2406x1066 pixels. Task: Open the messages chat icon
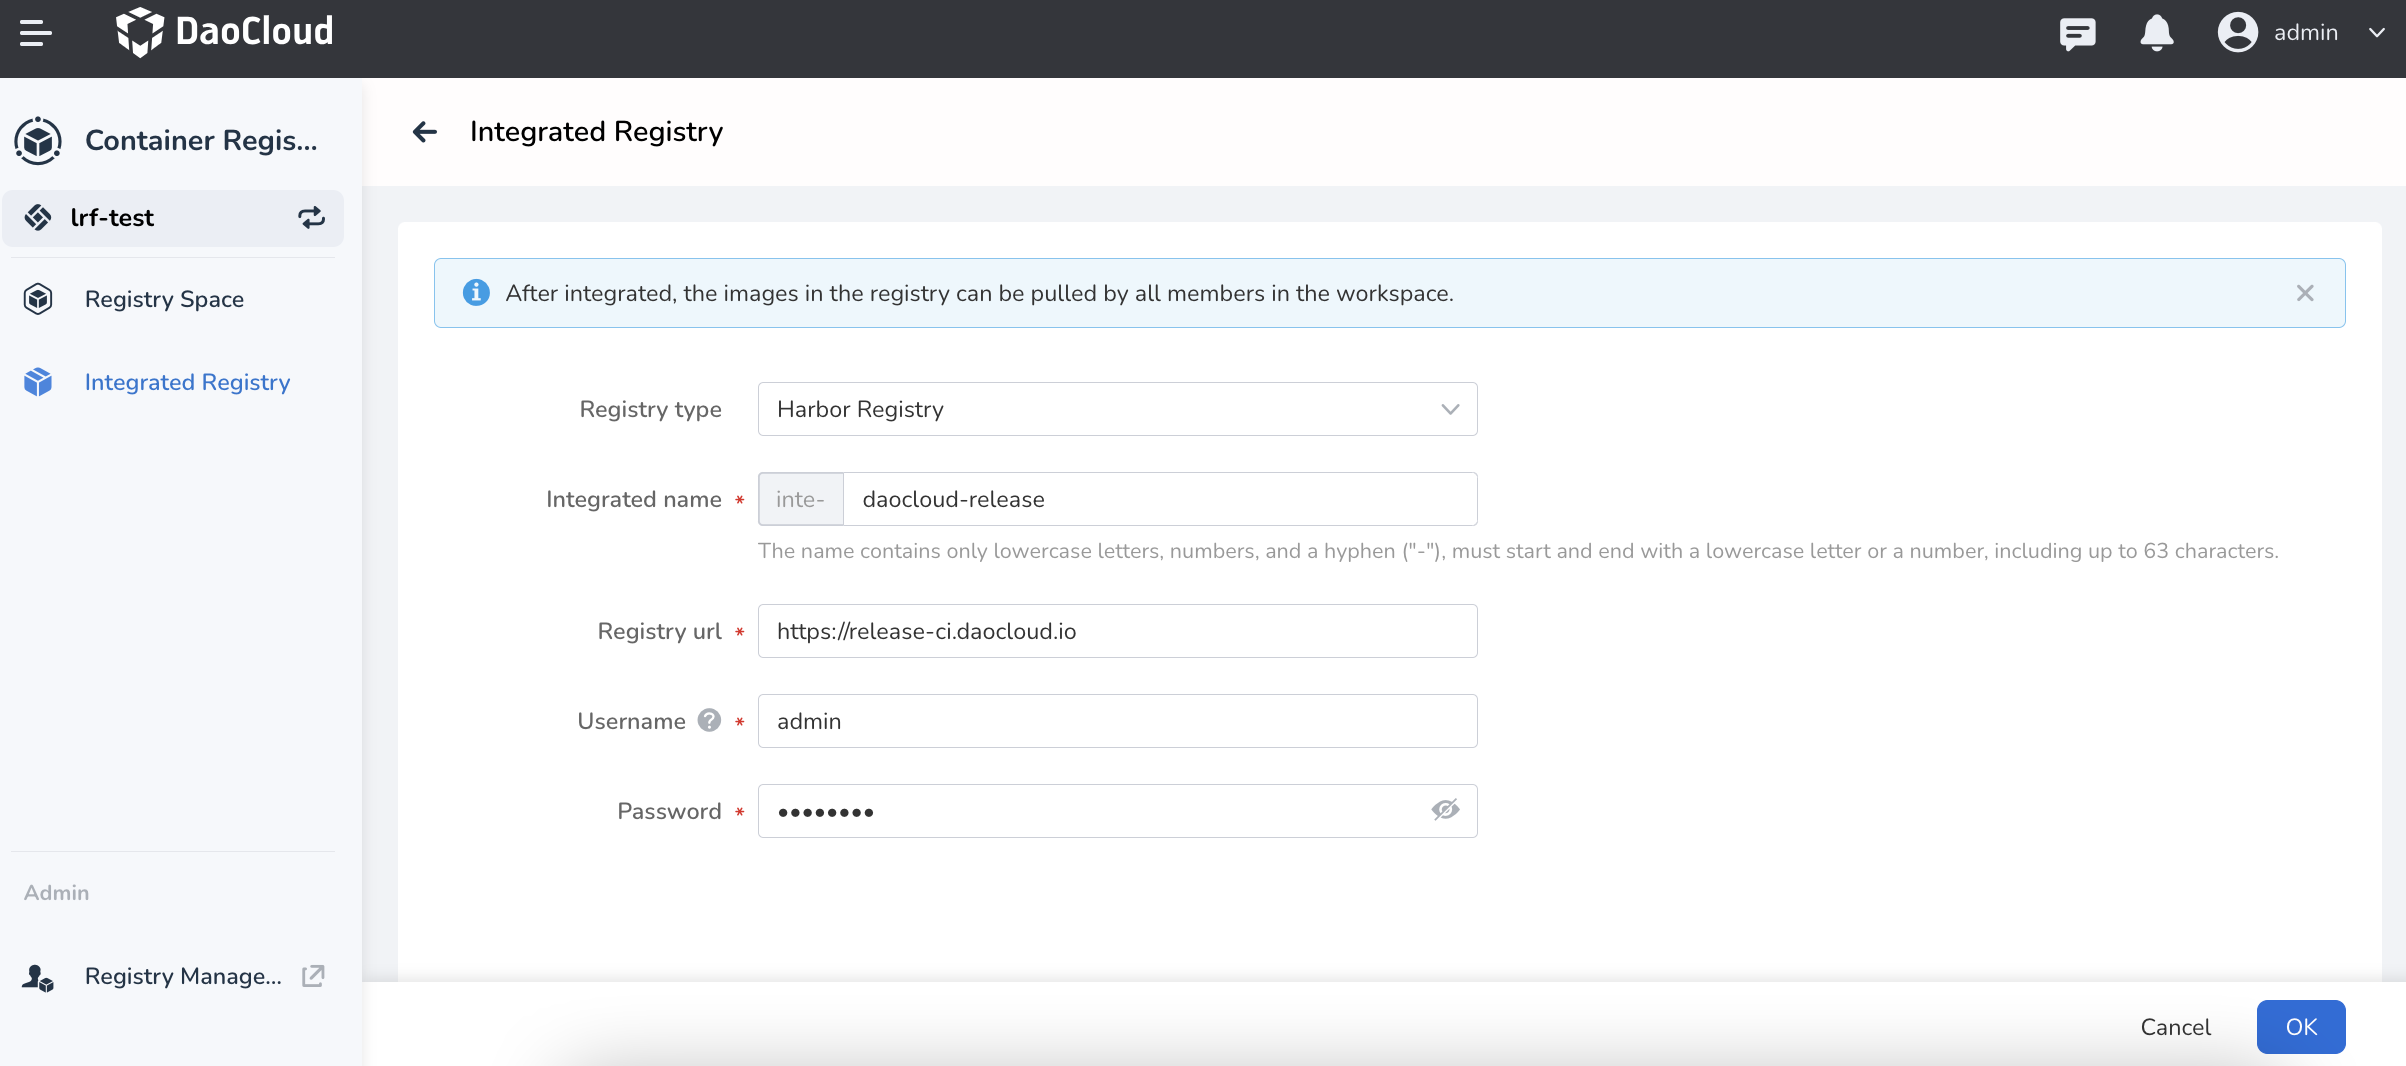coord(2077,33)
